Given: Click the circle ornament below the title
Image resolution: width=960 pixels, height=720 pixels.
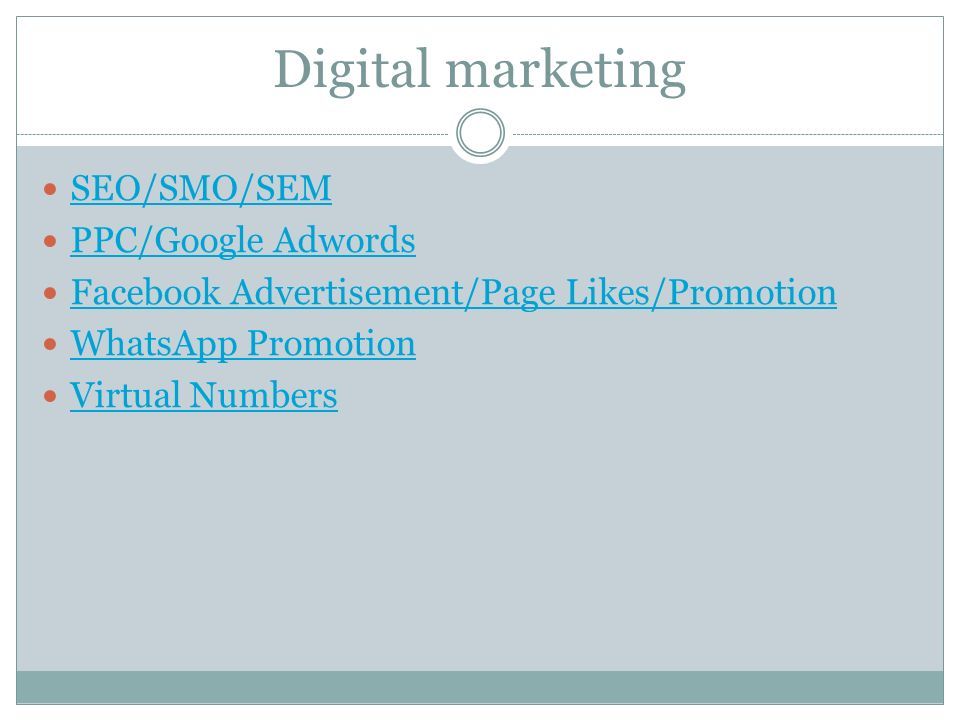Looking at the screenshot, I should 481,133.
